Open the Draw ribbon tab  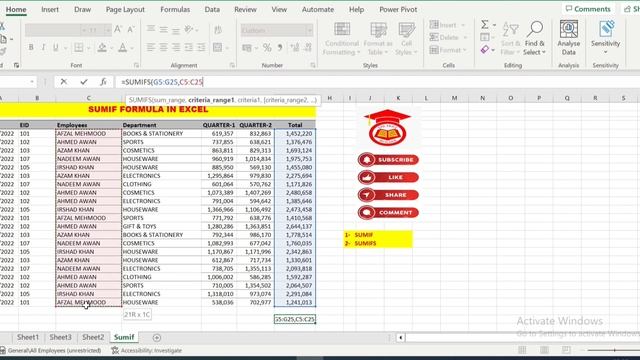point(82,9)
